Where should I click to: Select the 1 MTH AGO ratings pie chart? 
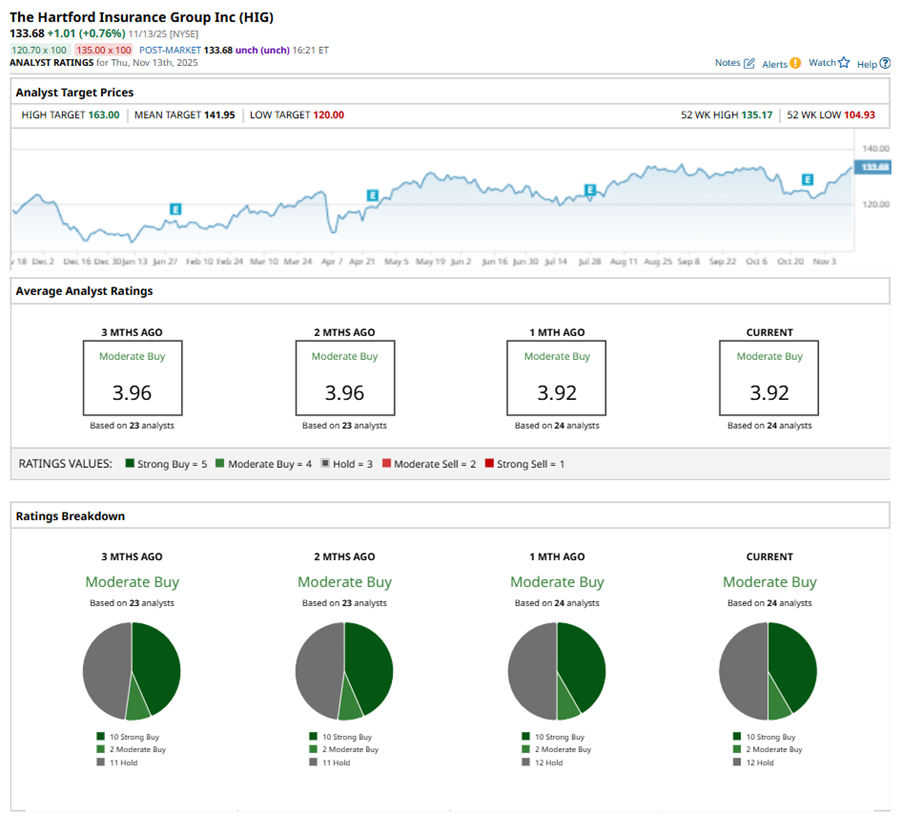(557, 671)
